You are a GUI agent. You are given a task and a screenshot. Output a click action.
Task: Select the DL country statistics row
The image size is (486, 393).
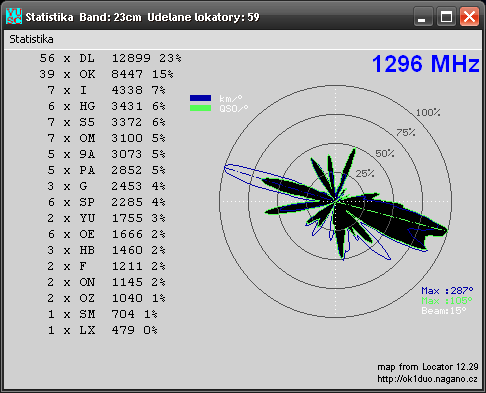pyautogui.click(x=110, y=58)
